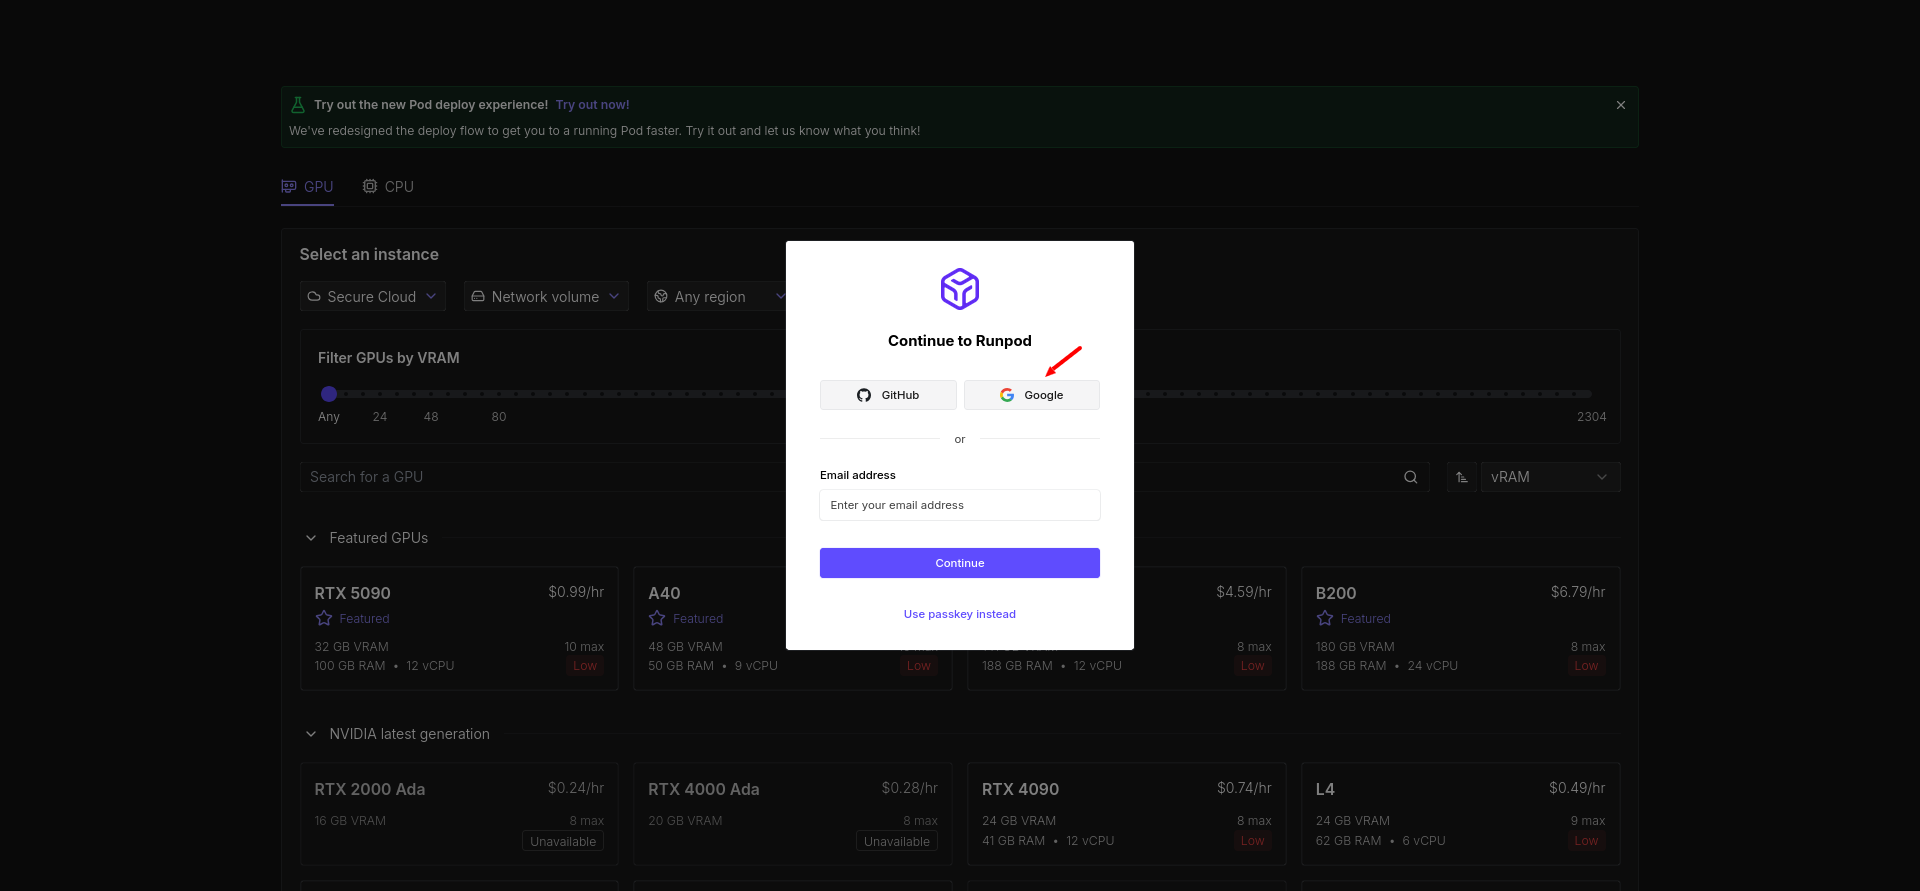This screenshot has width=1920, height=891.
Task: Click the CPU tab processor icon
Action: 370,187
